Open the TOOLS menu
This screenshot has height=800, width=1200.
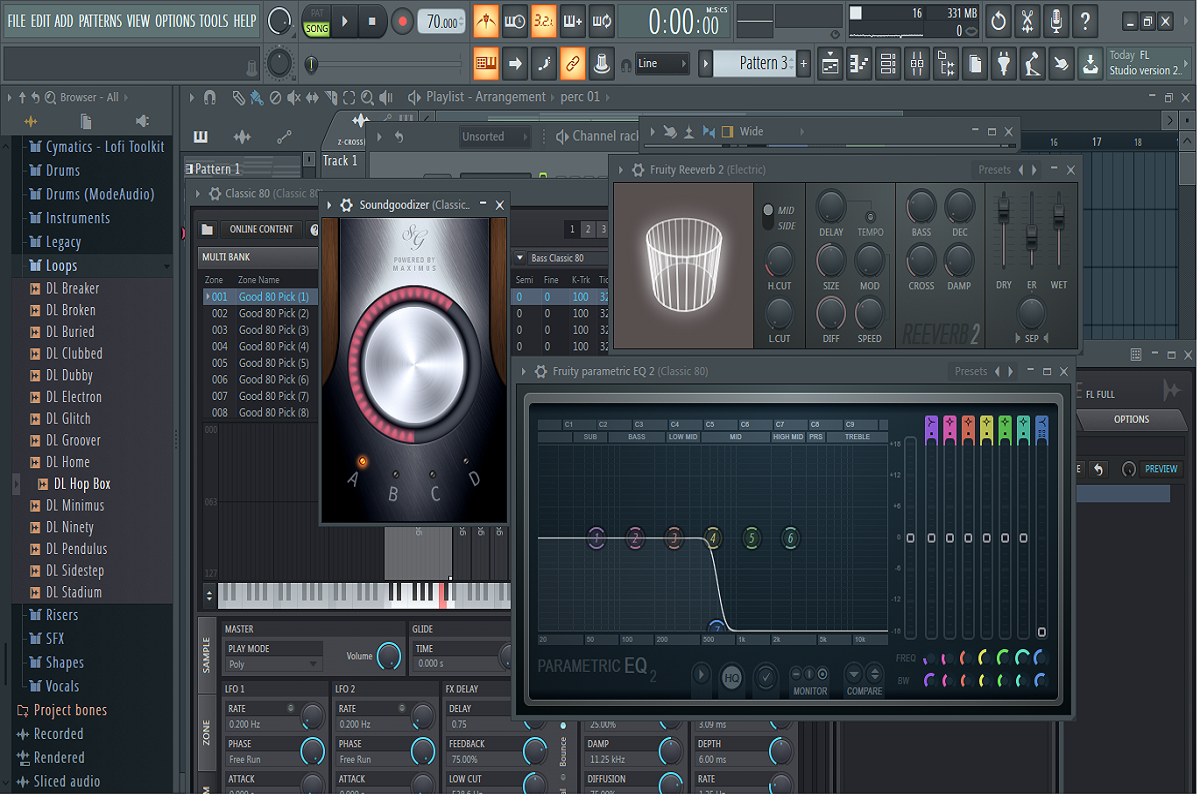tap(214, 21)
